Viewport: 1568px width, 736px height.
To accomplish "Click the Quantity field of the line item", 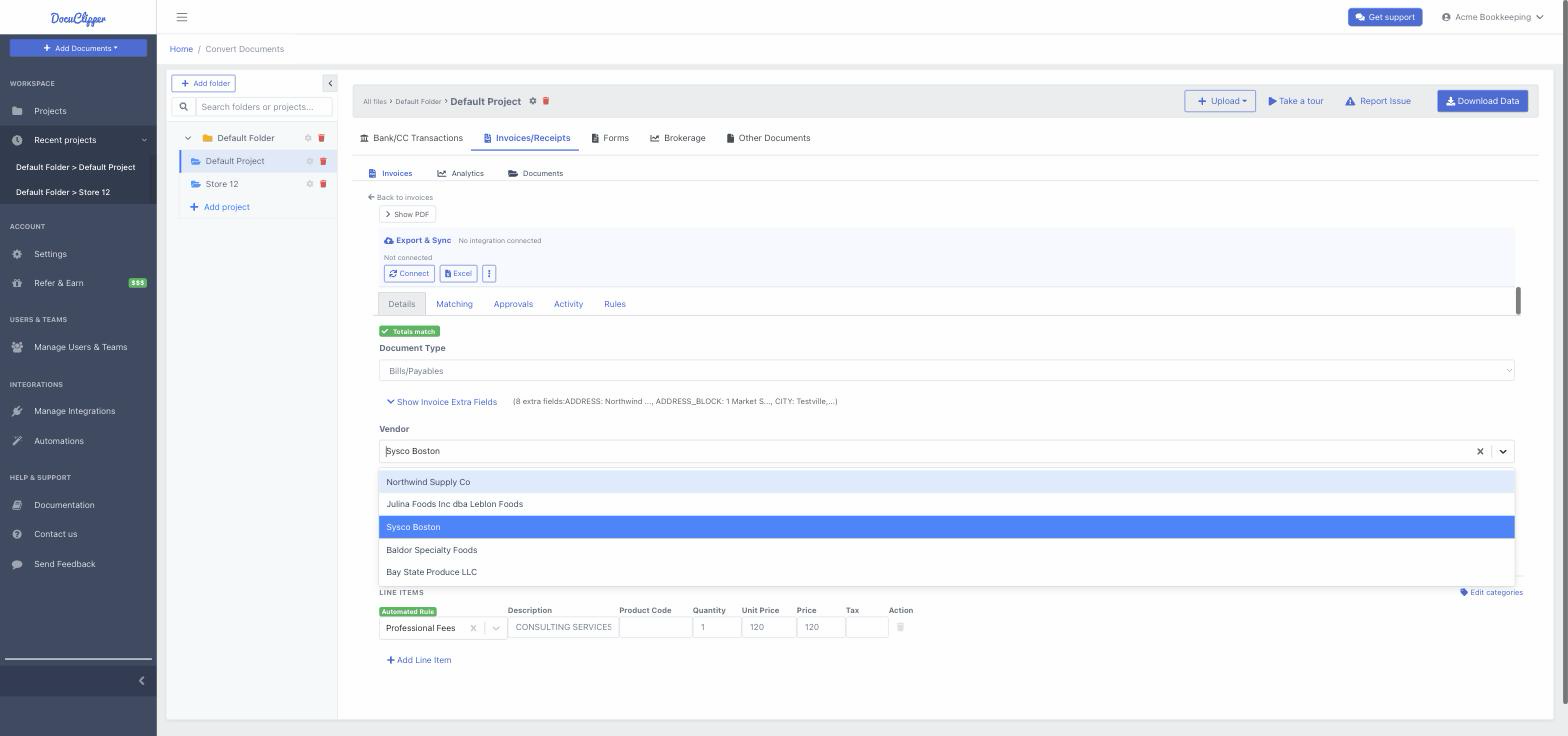I will 717,628.
